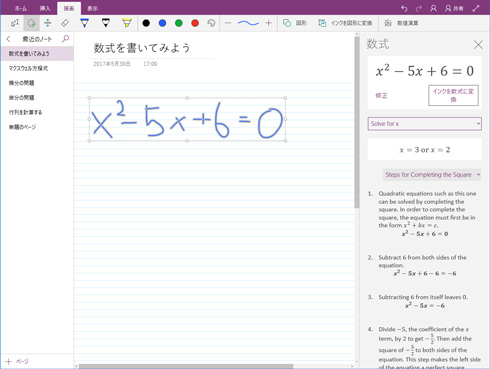Image resolution: width=490 pixels, height=369 pixels.
Task: Increase pen thickness with plus
Action: pyautogui.click(x=268, y=23)
